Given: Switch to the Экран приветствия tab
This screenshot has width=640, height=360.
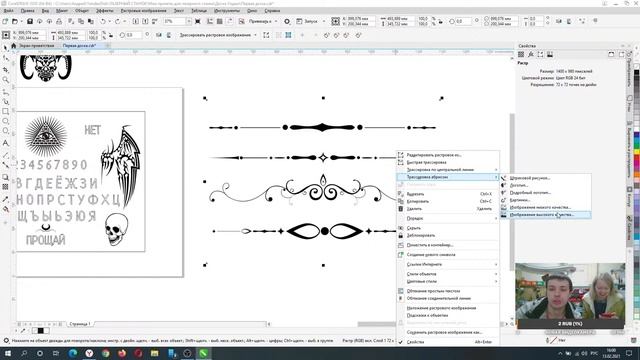Looking at the screenshot, I should click(37, 46).
